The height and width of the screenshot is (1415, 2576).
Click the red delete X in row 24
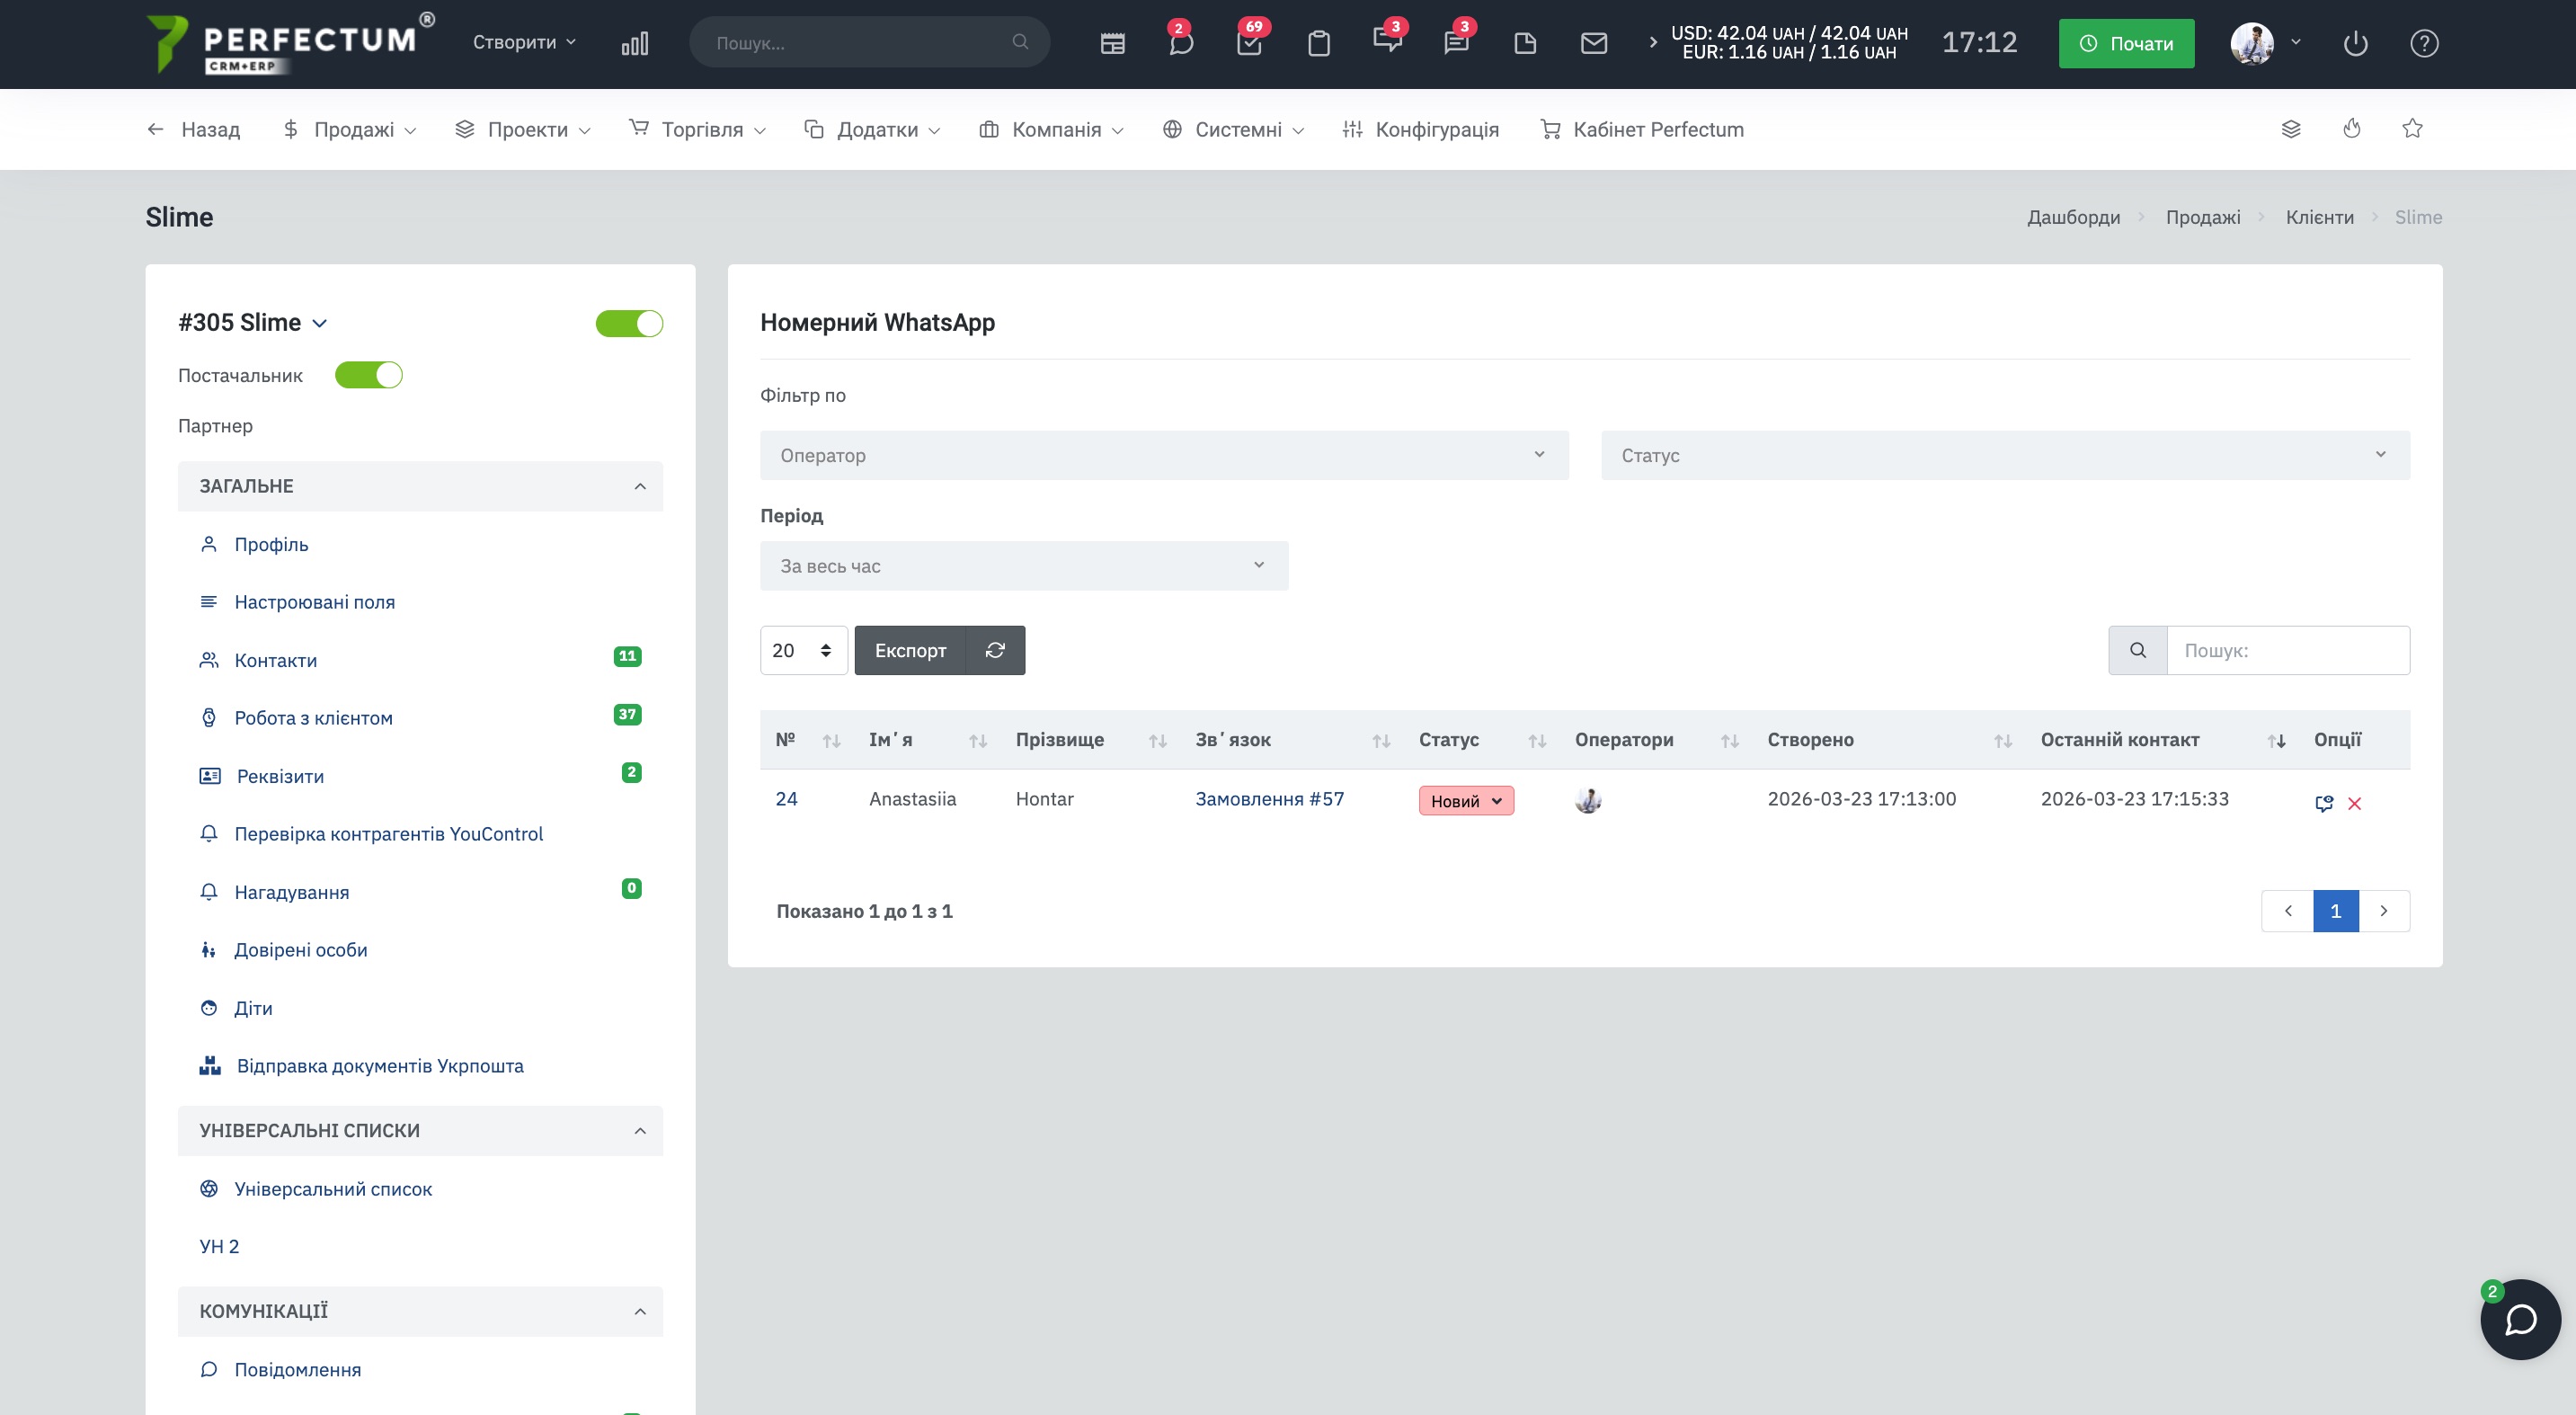click(x=2354, y=803)
